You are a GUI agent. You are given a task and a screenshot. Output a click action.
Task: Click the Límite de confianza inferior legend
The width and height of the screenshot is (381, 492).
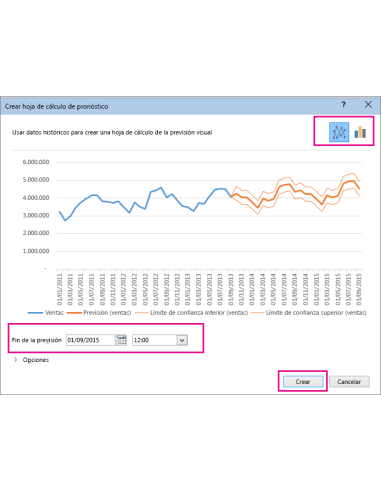tap(191, 313)
